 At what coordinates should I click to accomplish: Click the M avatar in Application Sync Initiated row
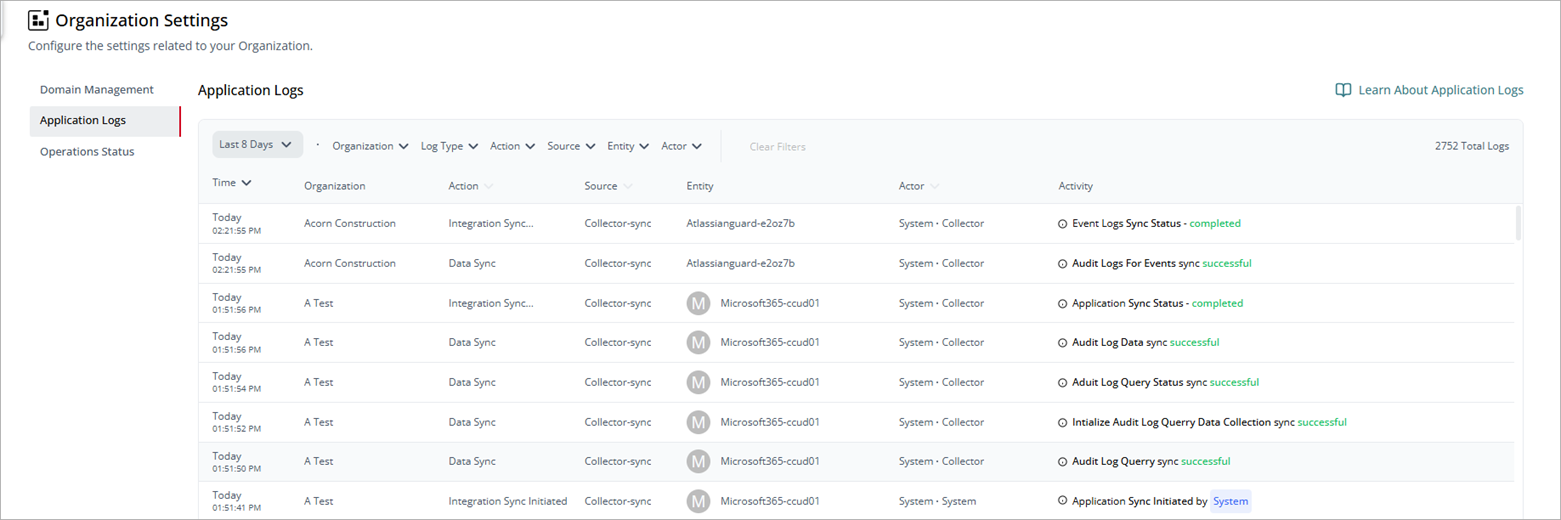(x=699, y=501)
